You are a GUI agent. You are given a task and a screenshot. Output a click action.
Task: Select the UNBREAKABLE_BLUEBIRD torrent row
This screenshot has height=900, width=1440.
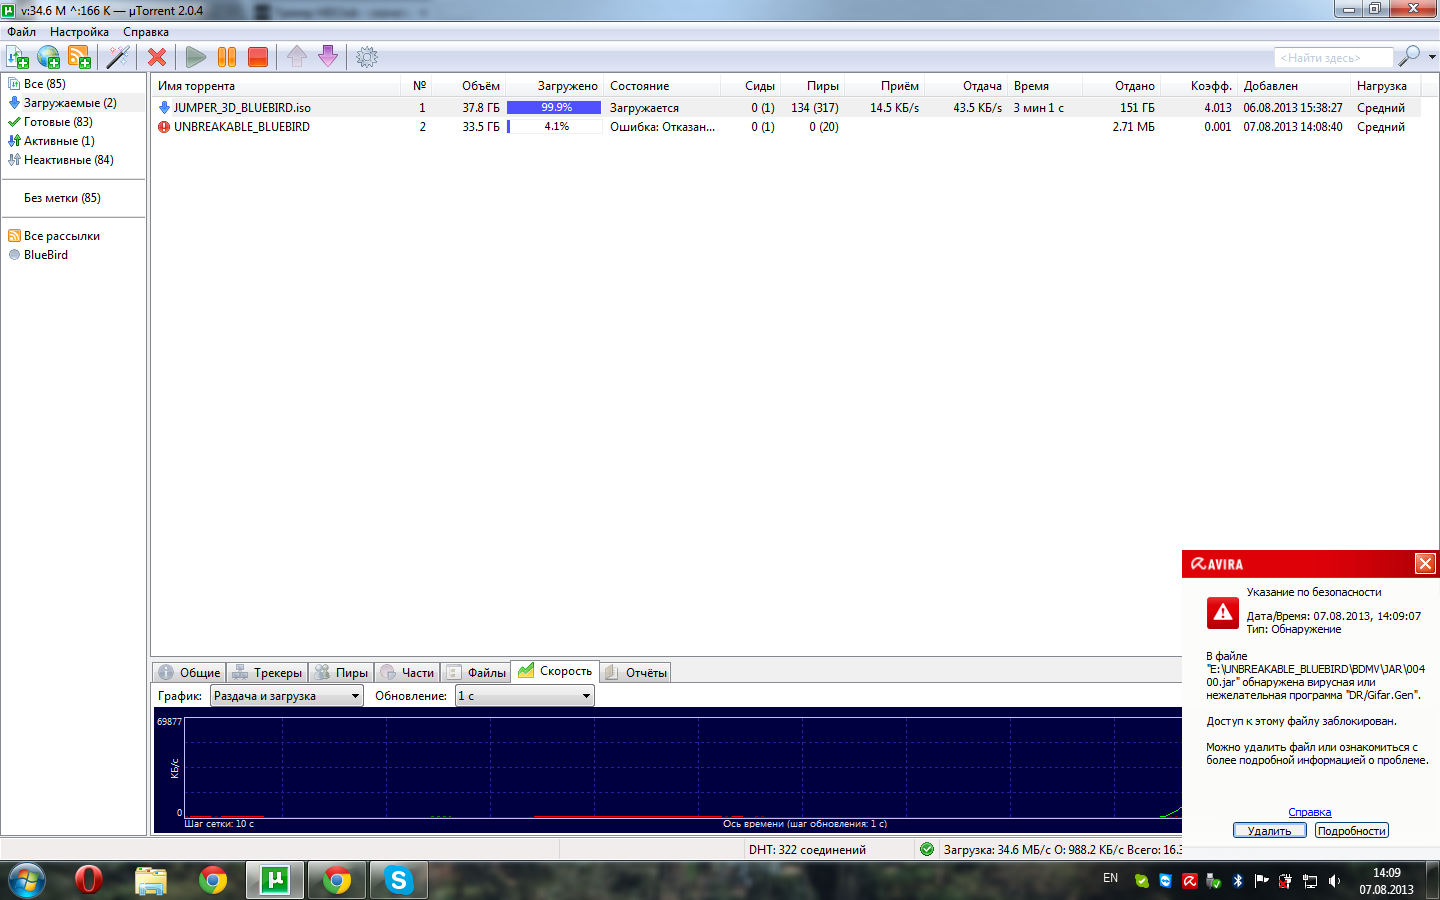785,127
